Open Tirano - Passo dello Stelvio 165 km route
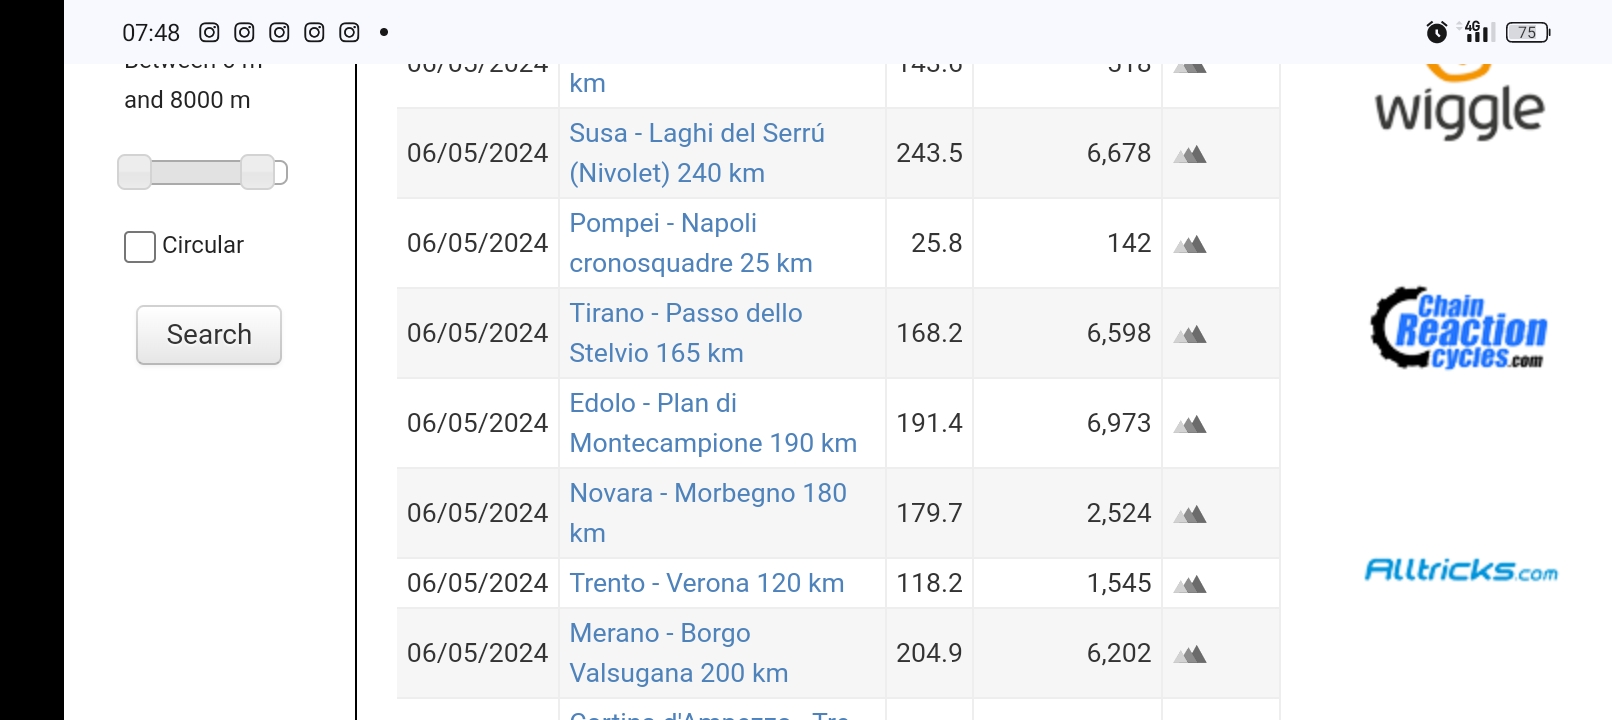This screenshot has height=720, width=1612. click(686, 333)
